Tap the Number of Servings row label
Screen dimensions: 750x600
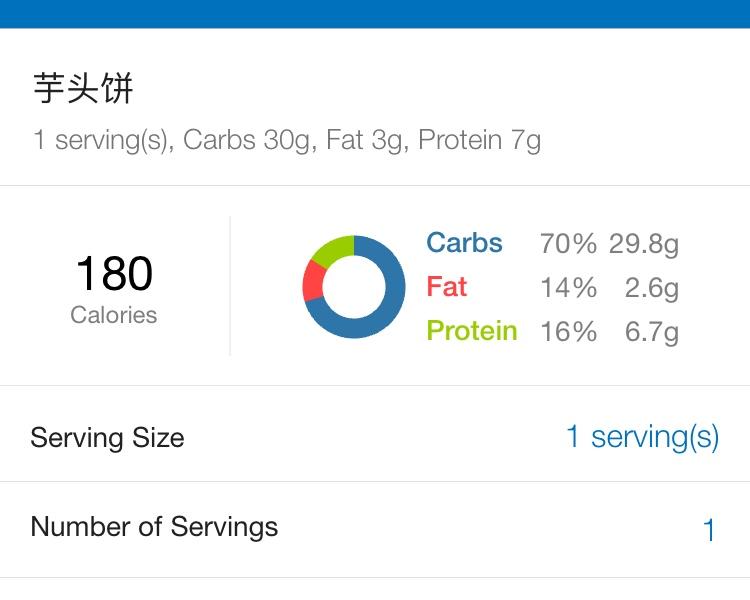click(x=154, y=527)
